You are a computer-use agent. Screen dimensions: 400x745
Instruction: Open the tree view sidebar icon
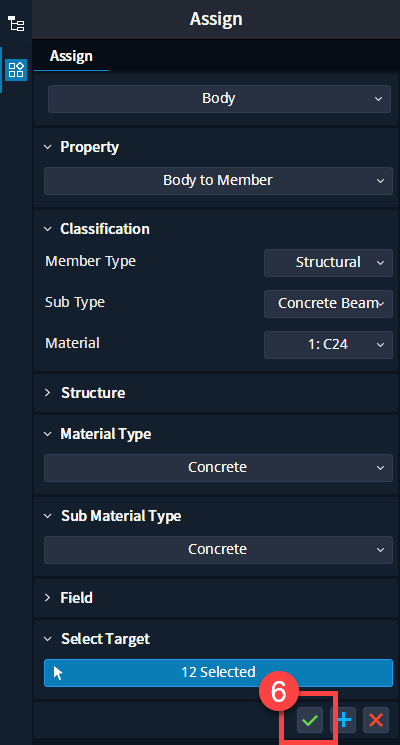(x=16, y=23)
